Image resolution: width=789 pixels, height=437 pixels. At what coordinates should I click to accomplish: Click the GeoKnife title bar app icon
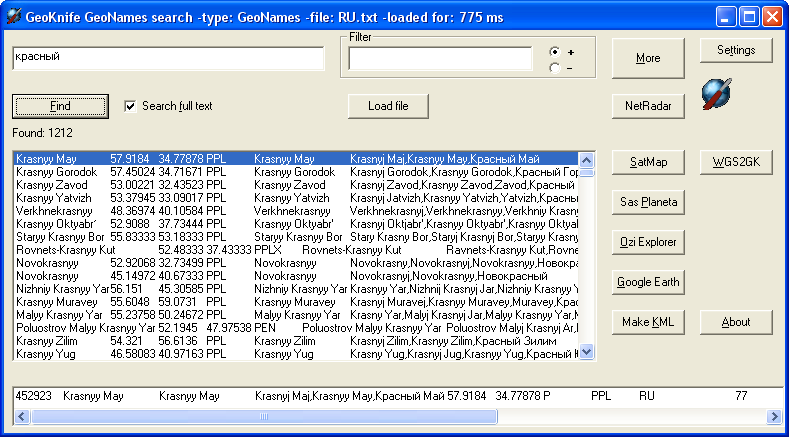[x=15, y=16]
